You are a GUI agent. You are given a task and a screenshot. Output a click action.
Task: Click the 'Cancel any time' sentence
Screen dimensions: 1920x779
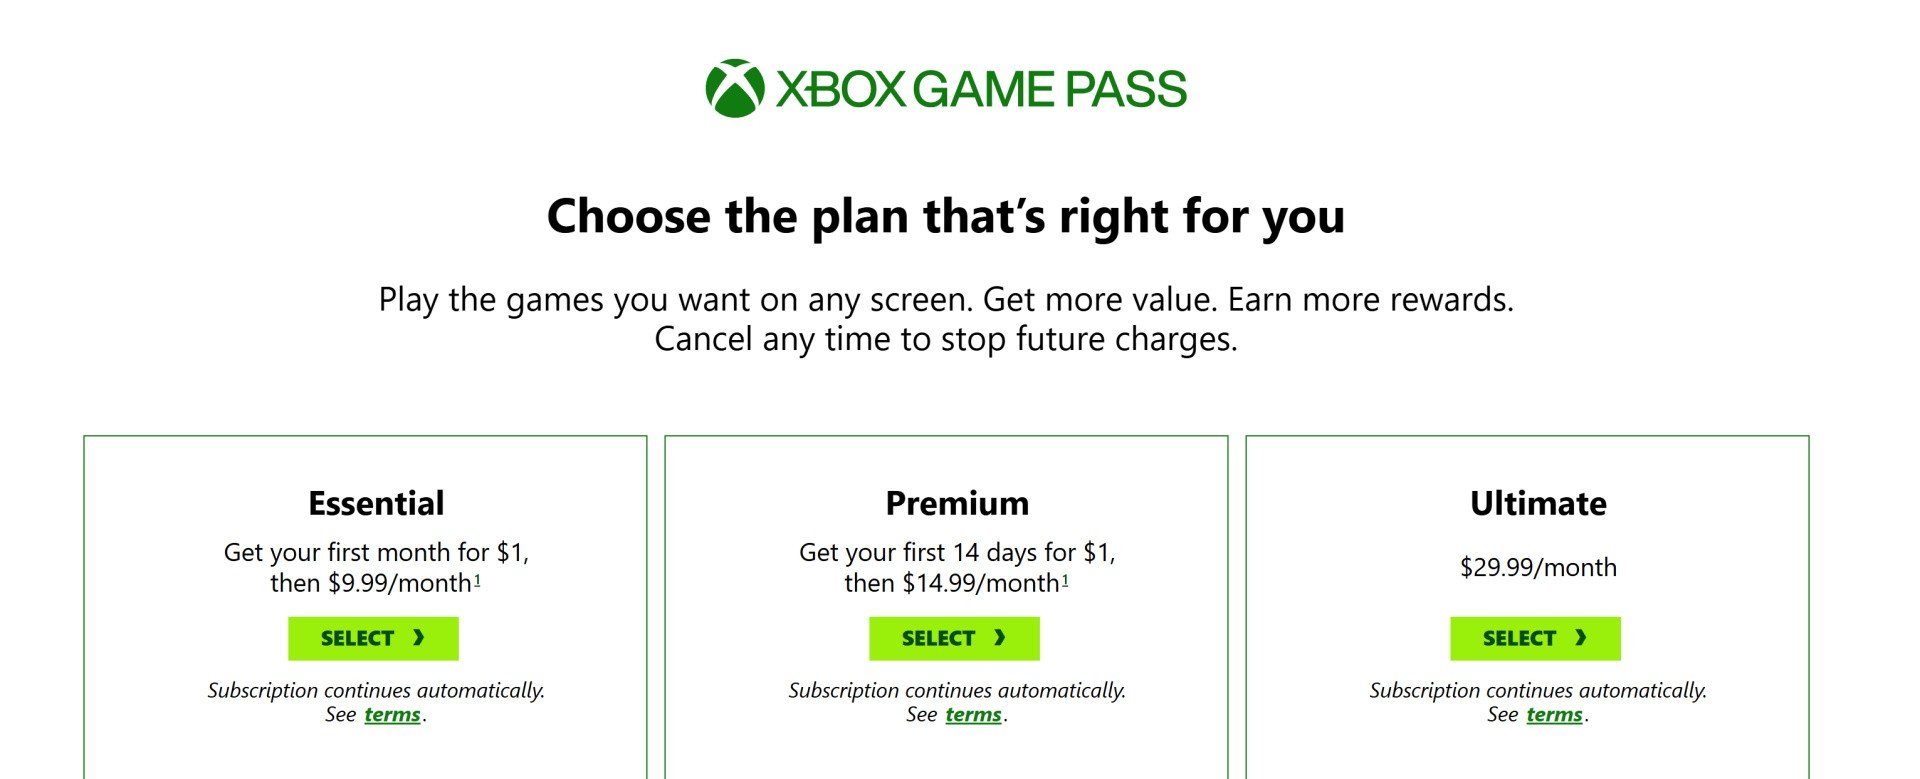945,339
